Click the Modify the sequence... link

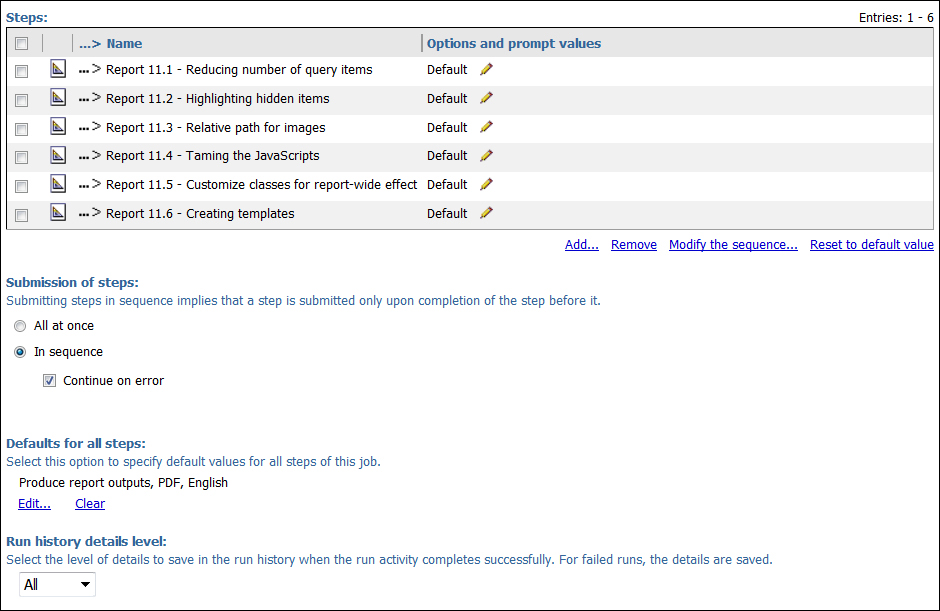(733, 245)
